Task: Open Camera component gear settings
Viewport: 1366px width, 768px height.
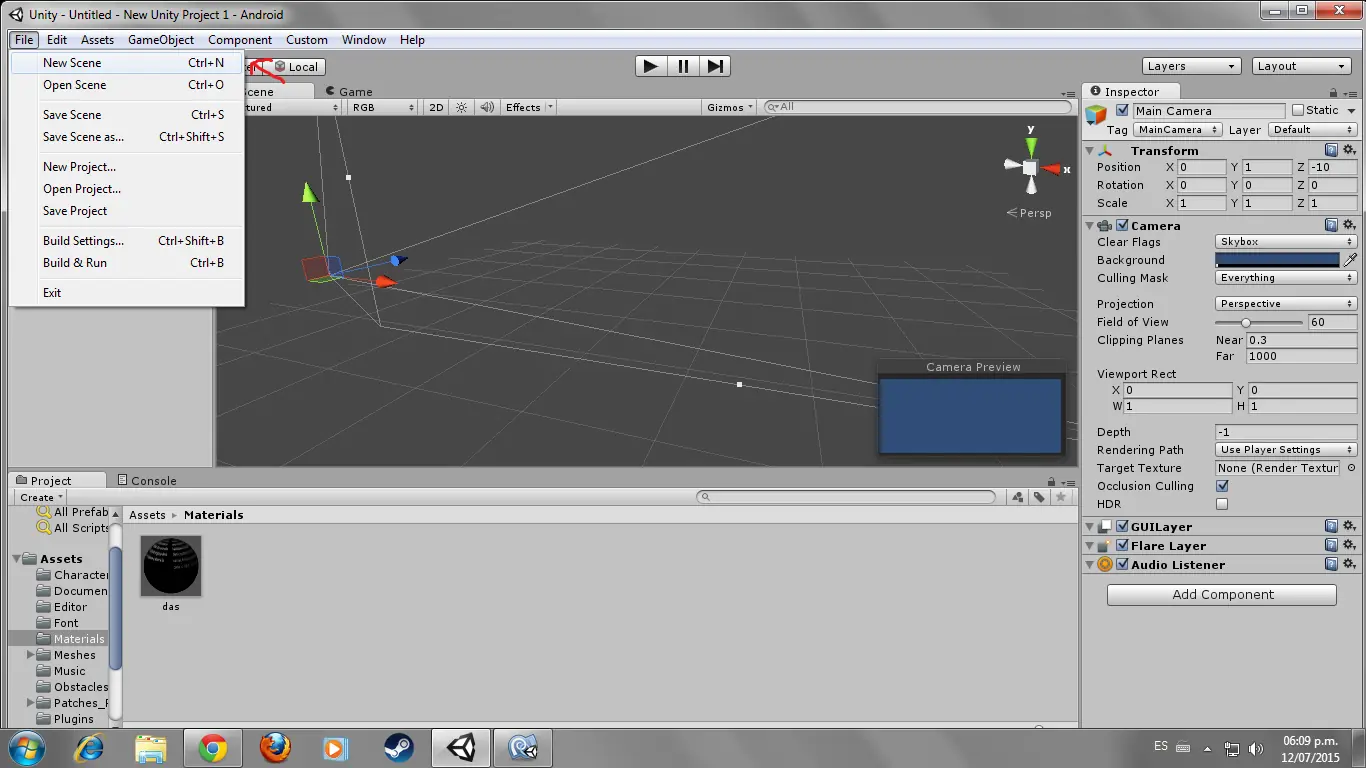Action: coord(1349,225)
